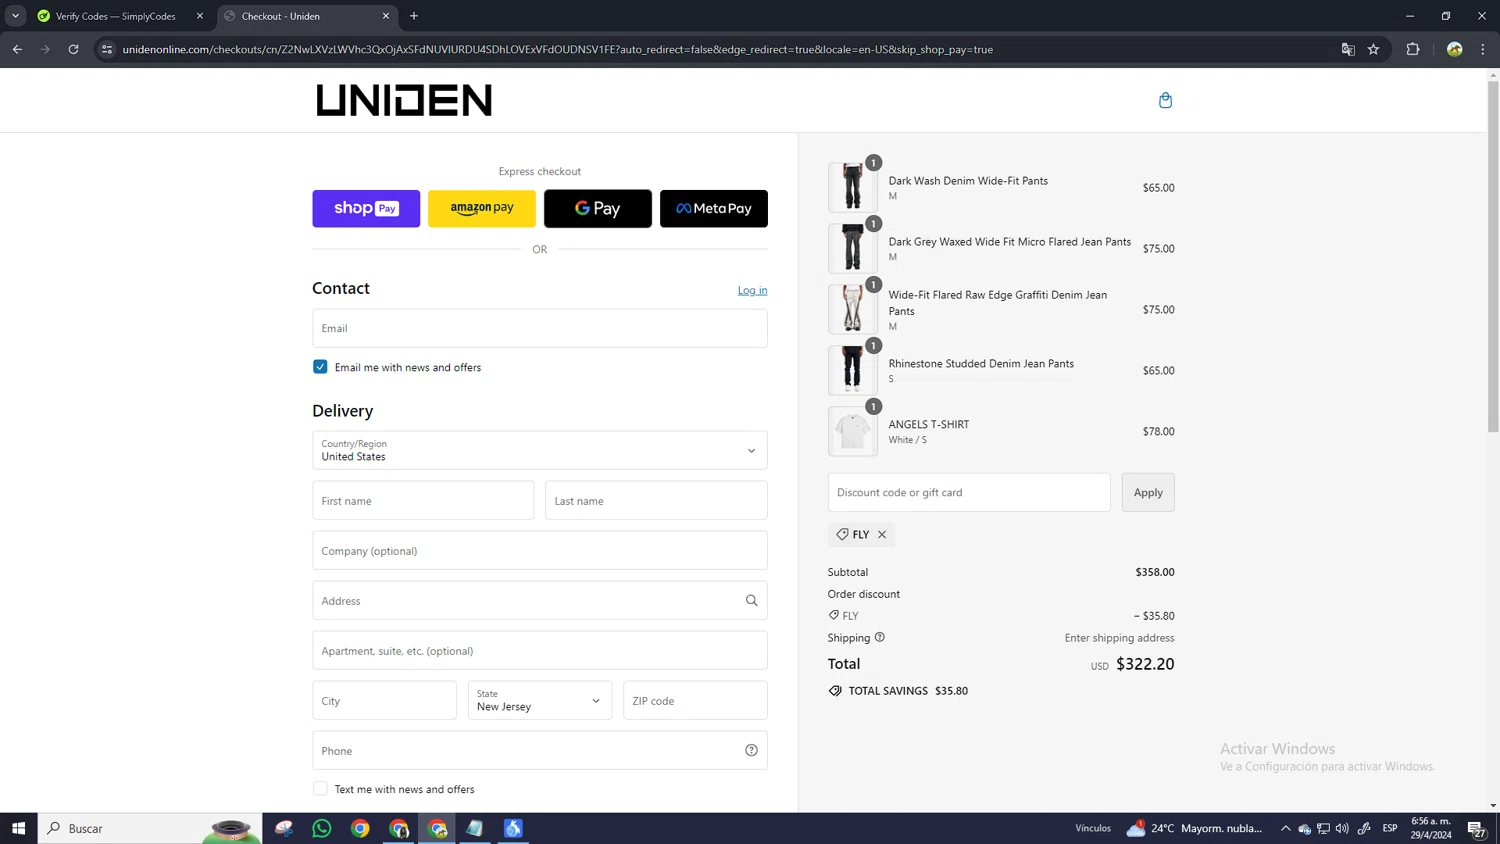This screenshot has height=844, width=1500.
Task: Select the Company (optional) field
Action: (x=540, y=551)
